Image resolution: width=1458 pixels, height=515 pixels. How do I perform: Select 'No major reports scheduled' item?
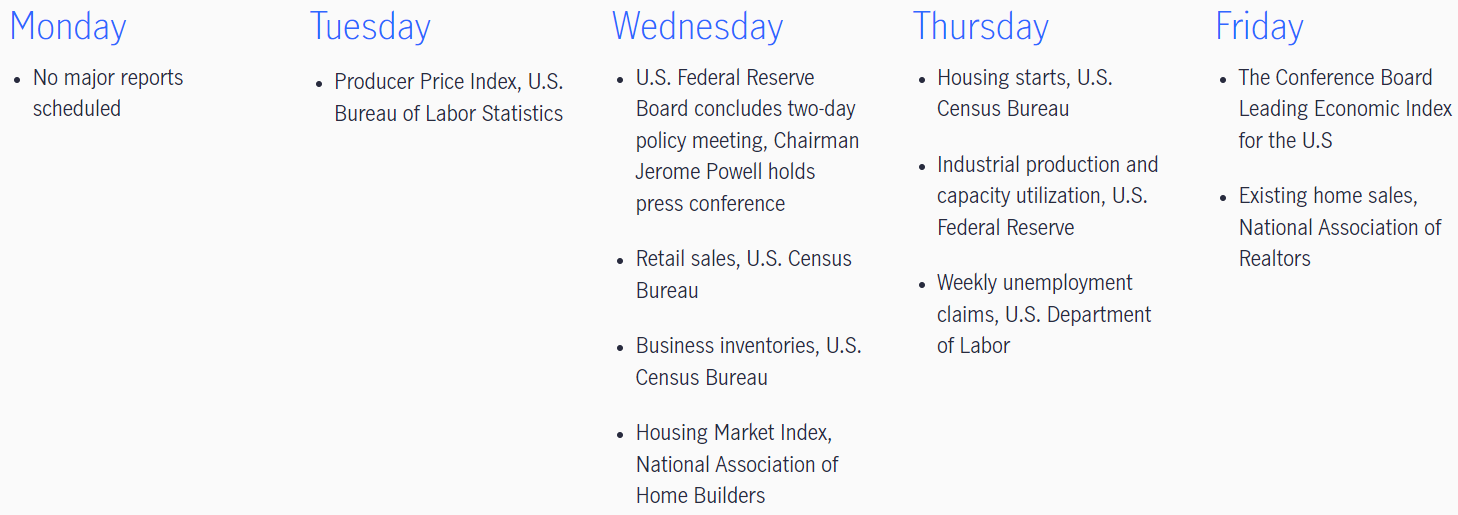tap(108, 93)
